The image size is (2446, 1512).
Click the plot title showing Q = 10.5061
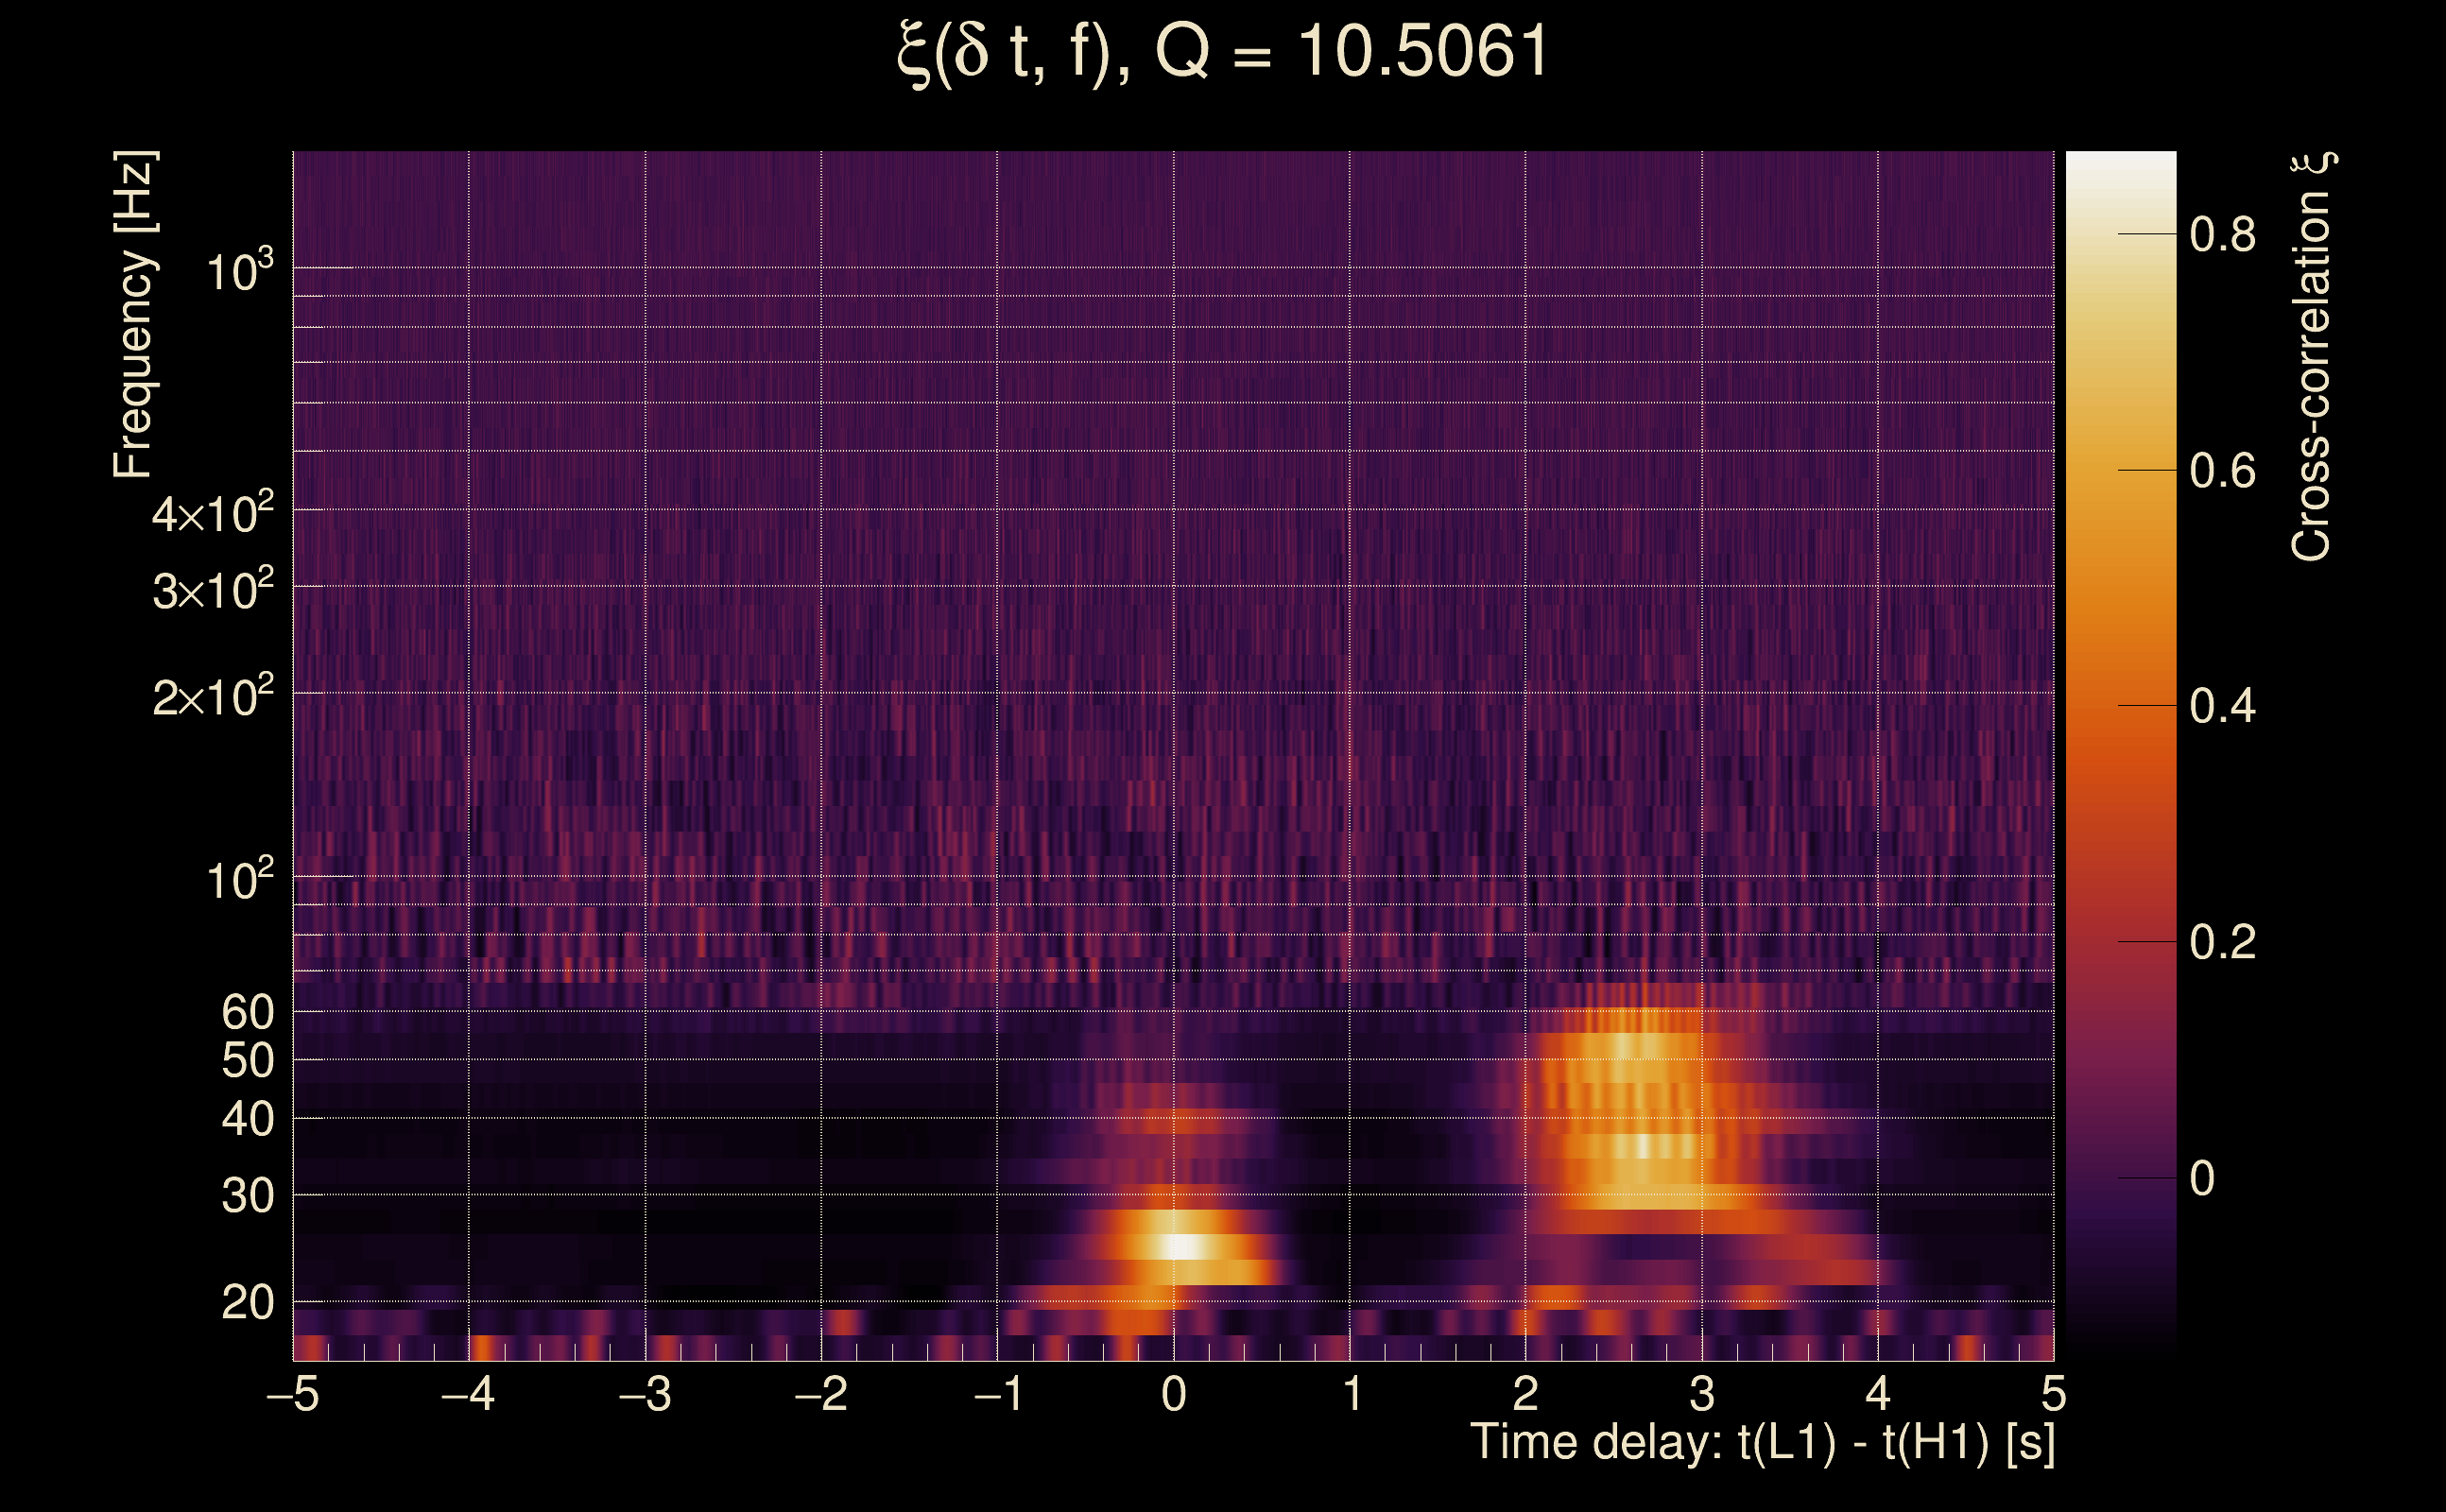pos(1222,52)
